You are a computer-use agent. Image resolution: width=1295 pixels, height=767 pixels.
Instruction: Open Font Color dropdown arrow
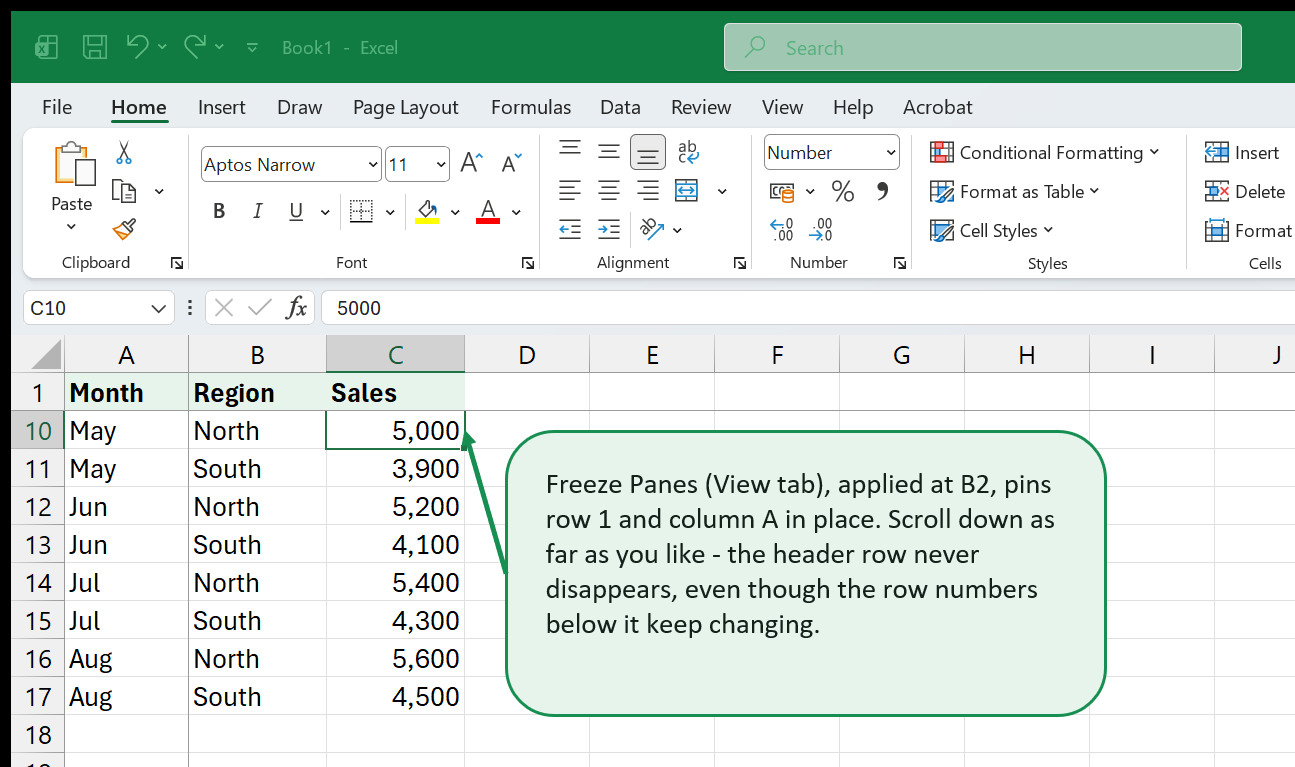pyautogui.click(x=516, y=212)
